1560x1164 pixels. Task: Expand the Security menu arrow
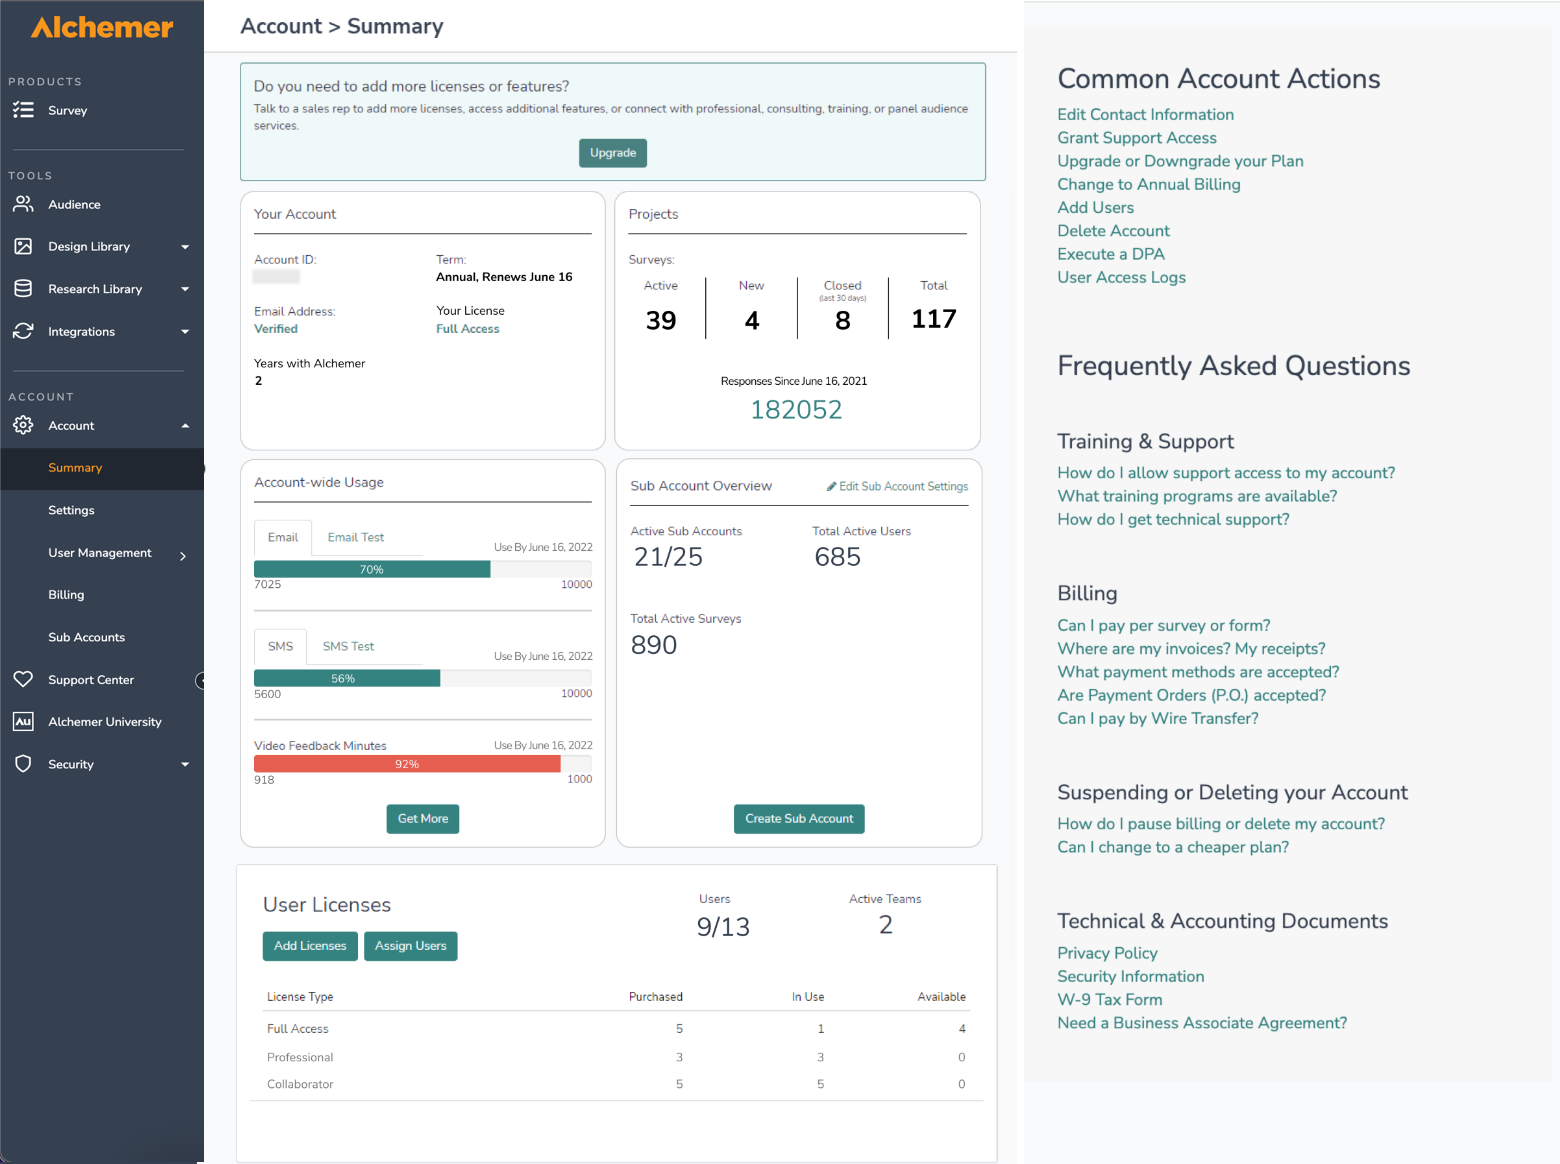click(x=185, y=765)
